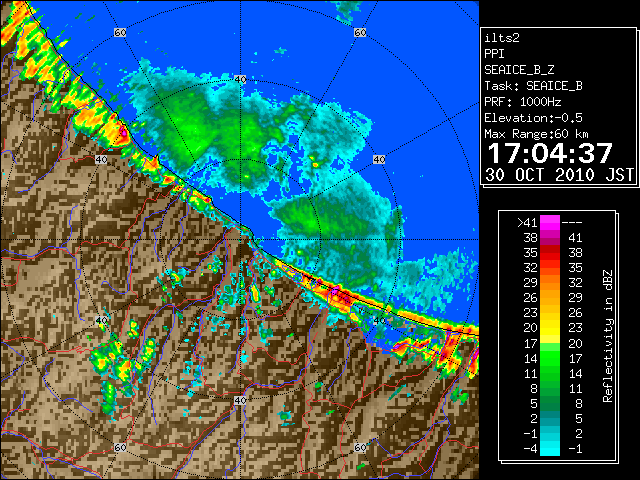The width and height of the screenshot is (640, 480).
Task: Click the "40" ring label due north of the radar
Action: tap(240, 79)
